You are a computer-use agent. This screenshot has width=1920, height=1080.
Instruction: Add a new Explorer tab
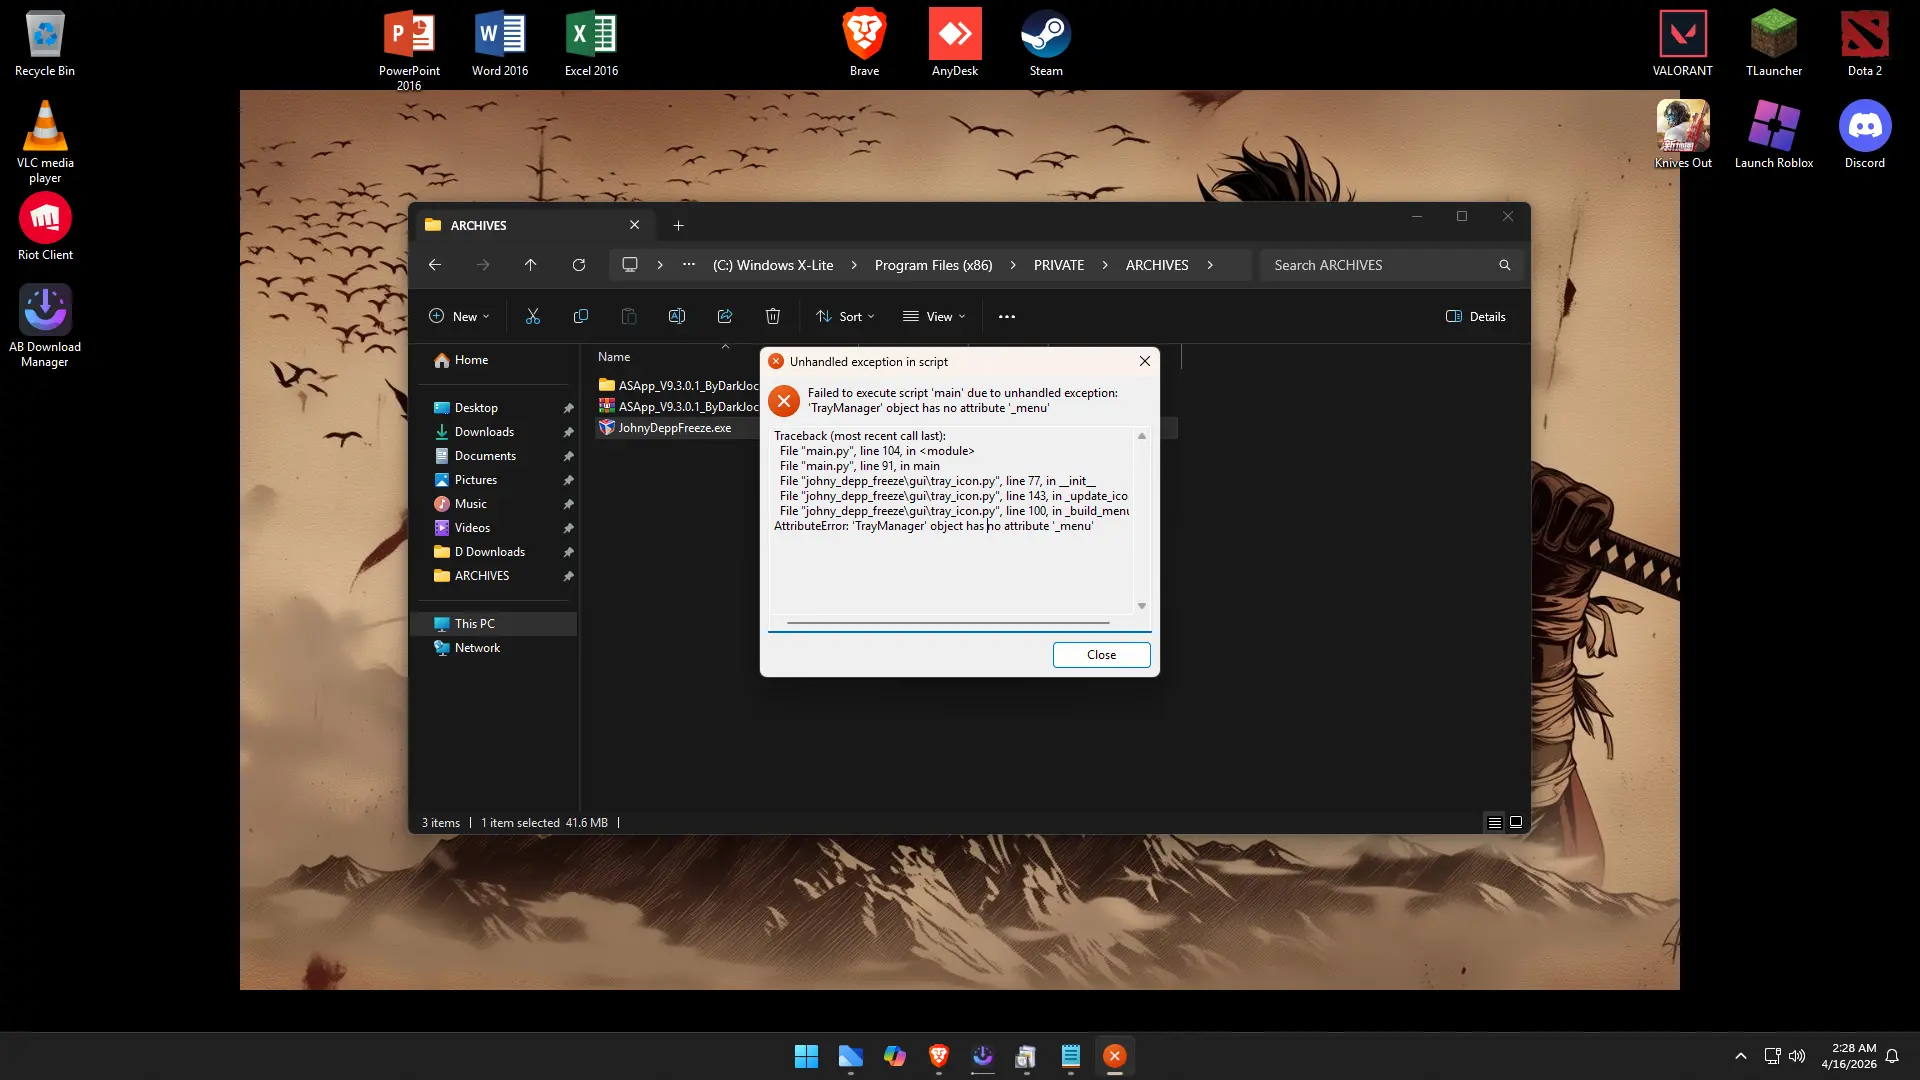click(x=678, y=225)
